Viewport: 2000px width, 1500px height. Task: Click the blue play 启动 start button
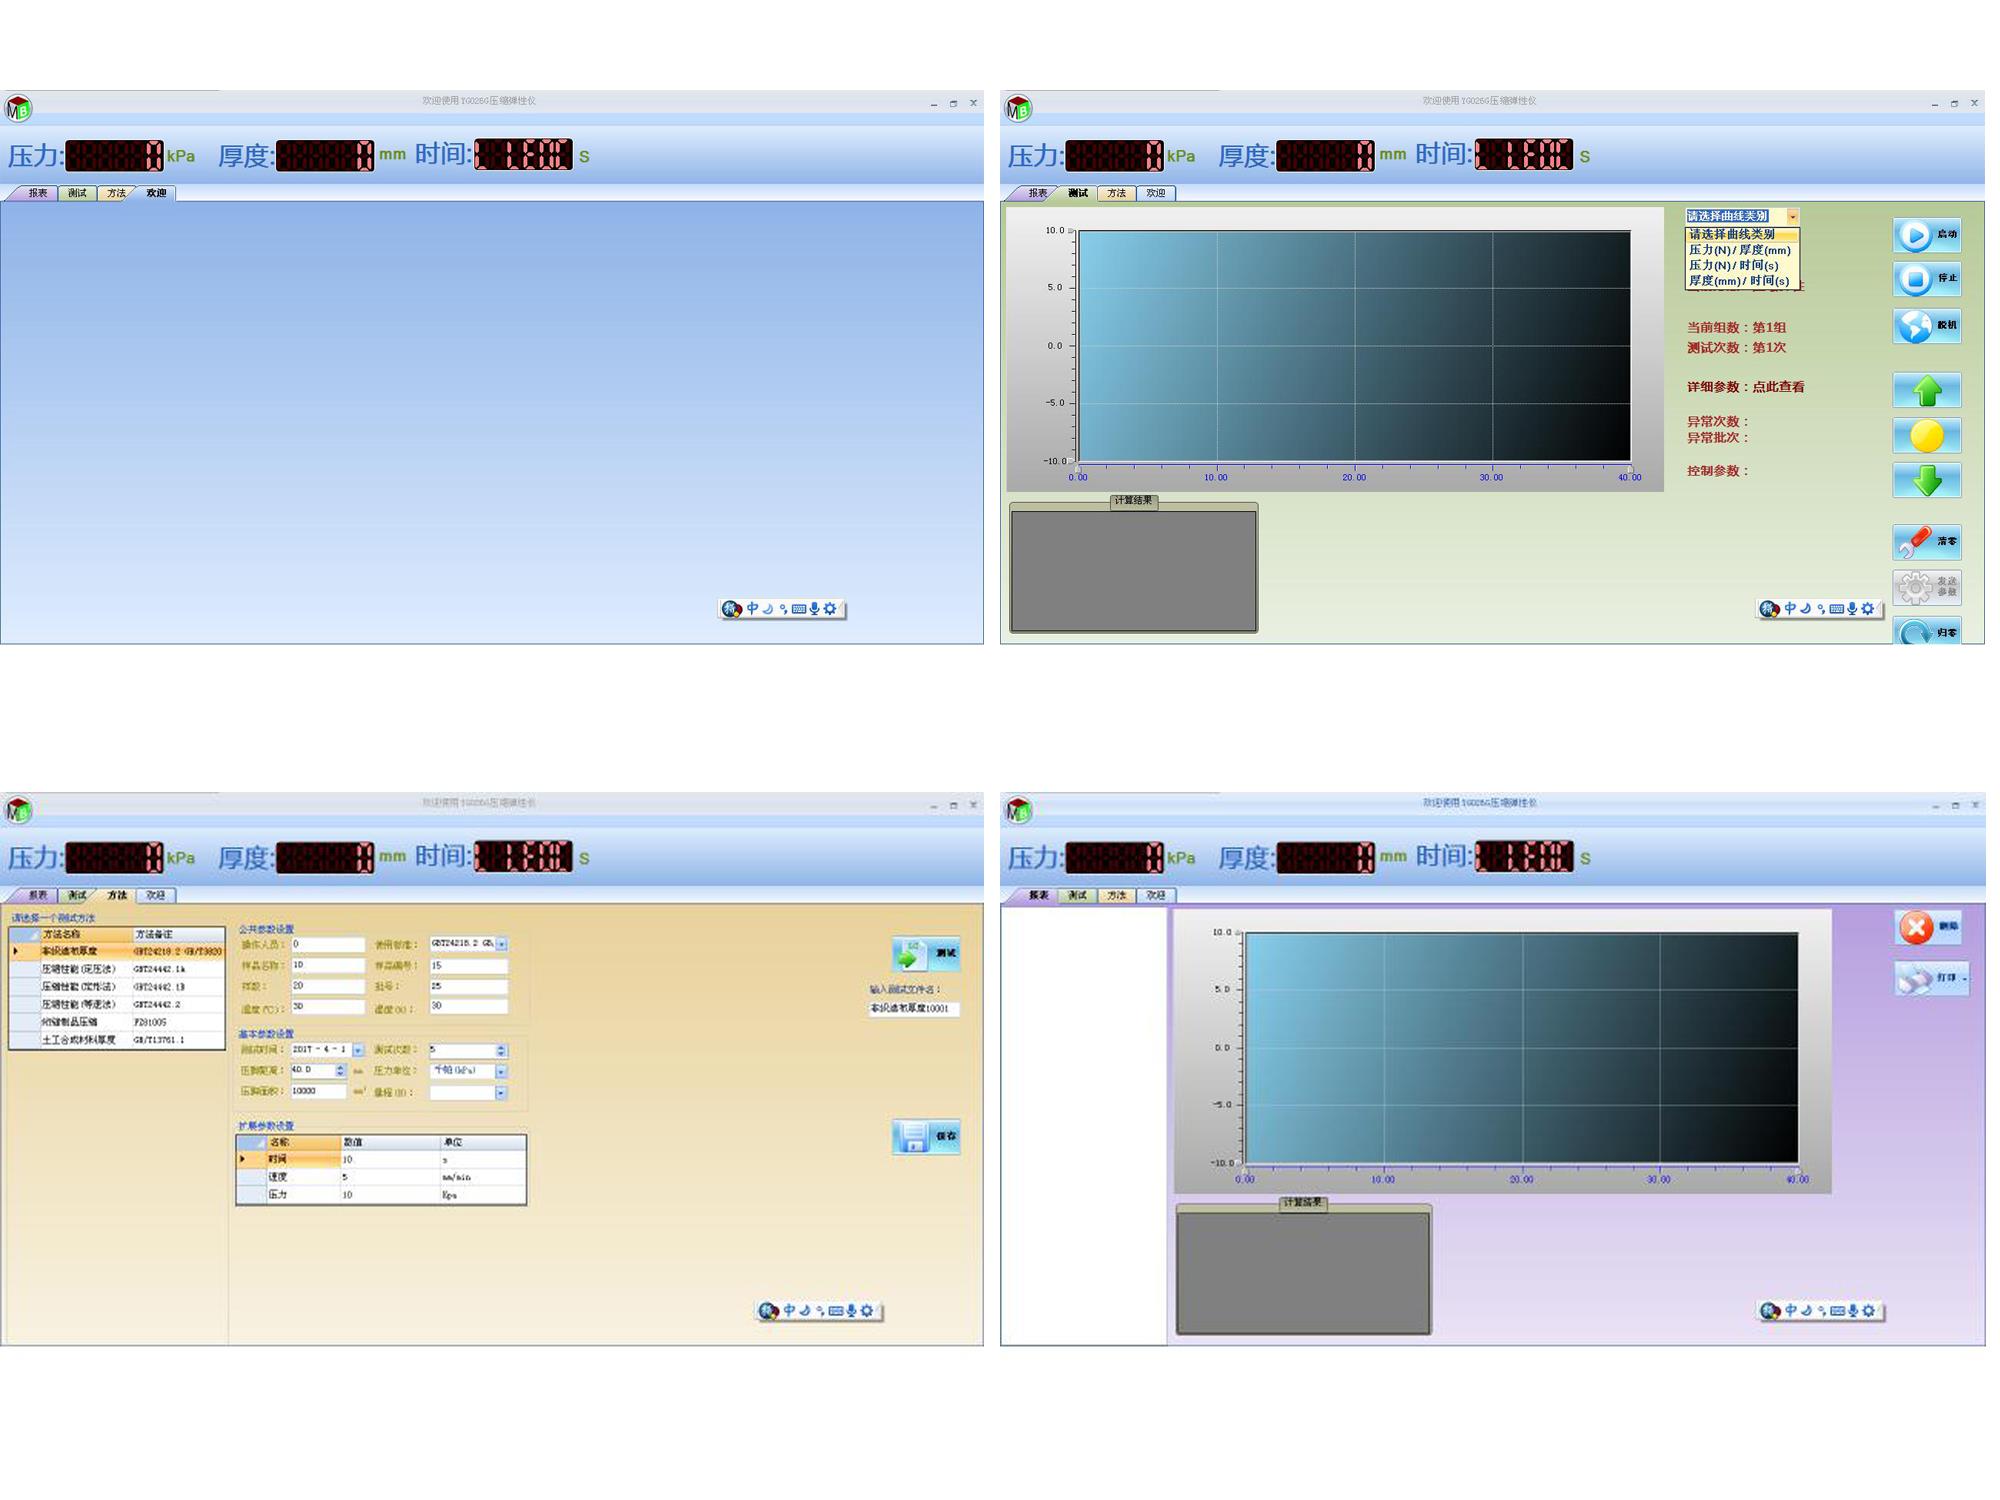pos(1925,235)
